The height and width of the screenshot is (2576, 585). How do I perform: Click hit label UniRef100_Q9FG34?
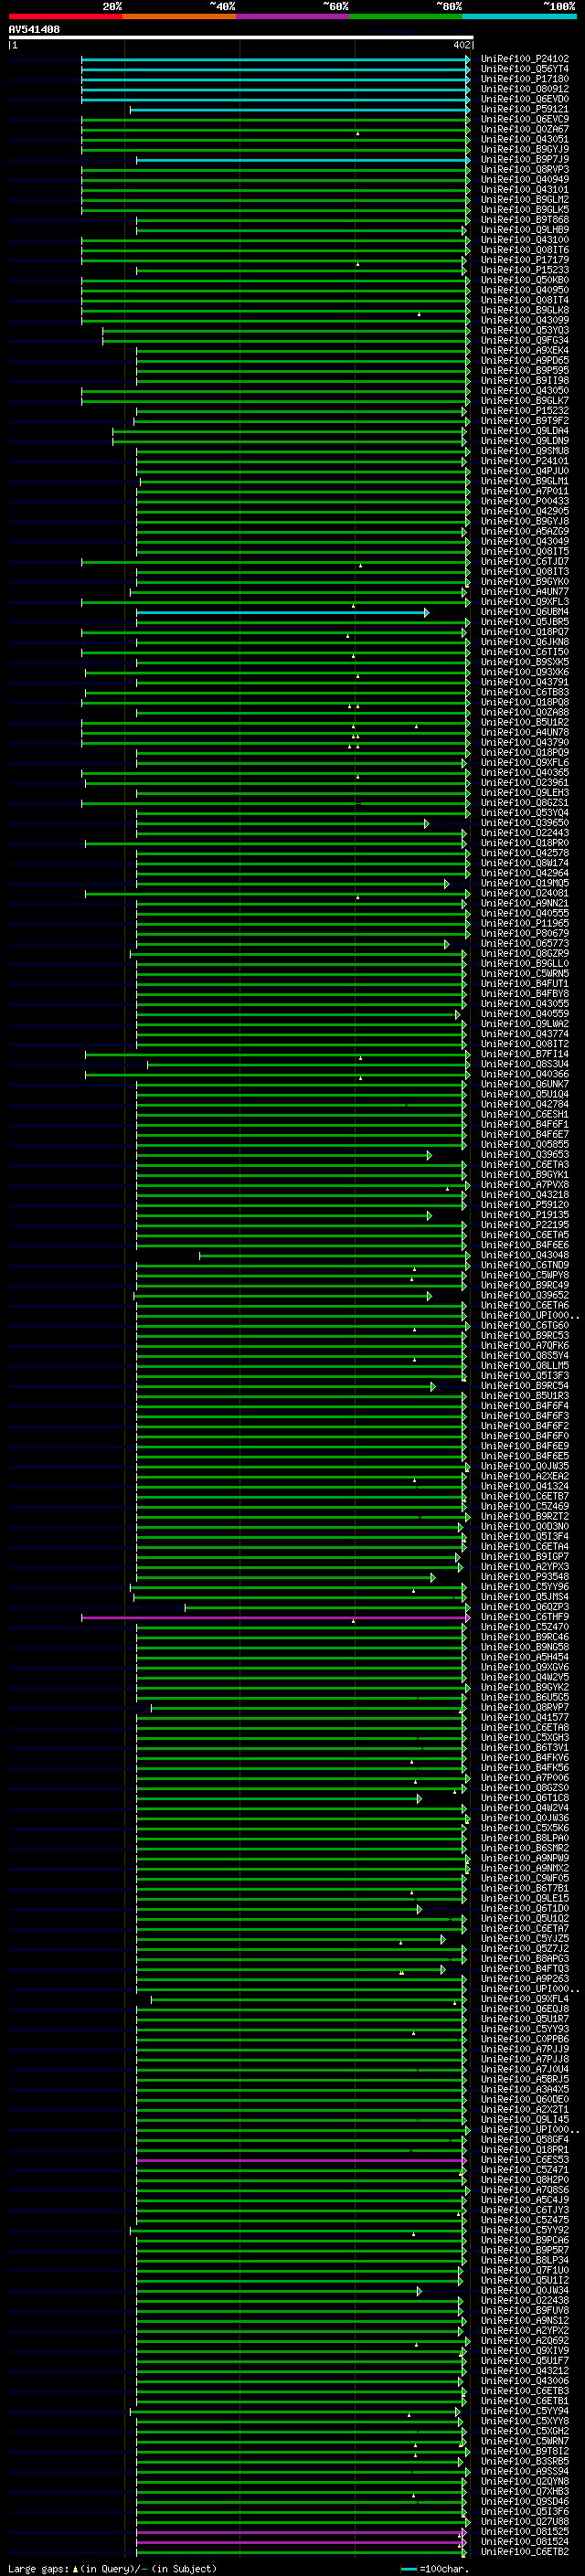[x=525, y=341]
